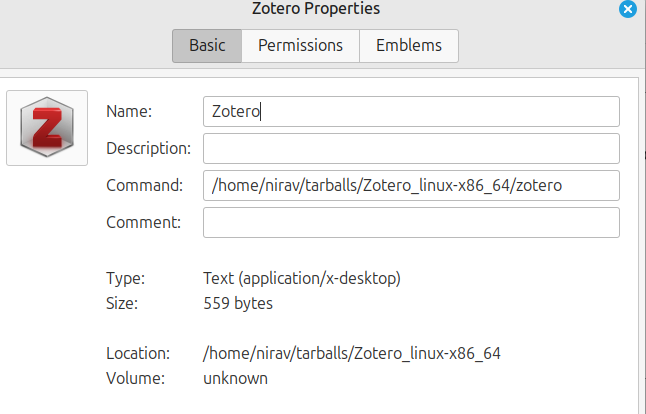Click the "Zotero Properties" window title
This screenshot has width=646, height=414.
(316, 9)
